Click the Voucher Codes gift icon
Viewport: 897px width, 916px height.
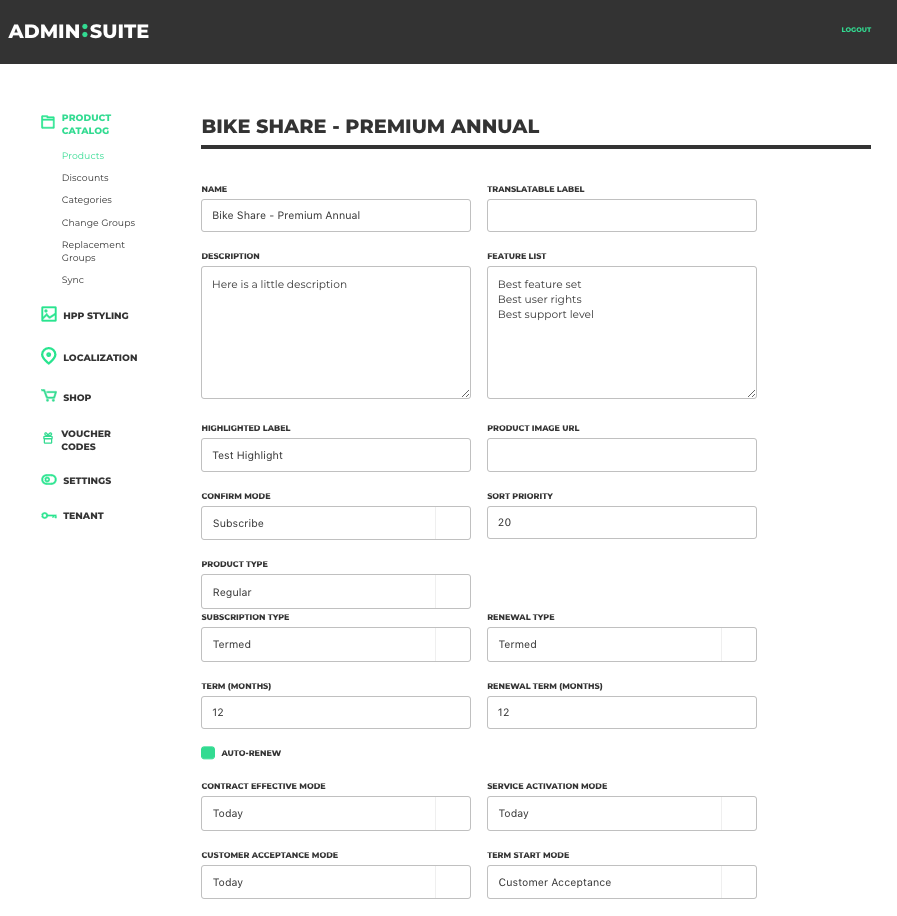48,438
